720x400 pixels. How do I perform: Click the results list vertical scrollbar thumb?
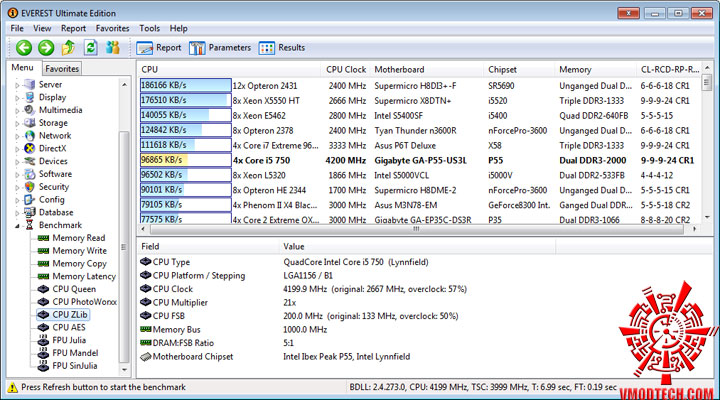[x=707, y=83]
